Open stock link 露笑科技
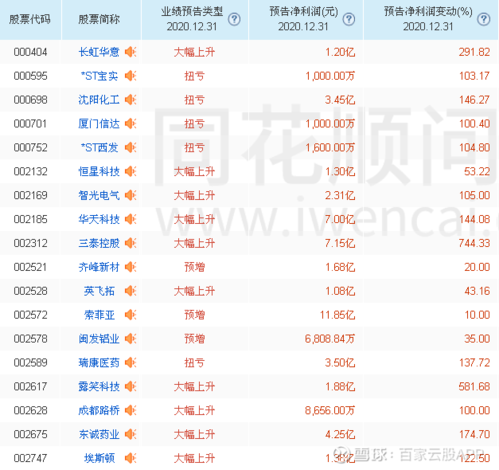The height and width of the screenshot is (470, 499). [x=99, y=386]
